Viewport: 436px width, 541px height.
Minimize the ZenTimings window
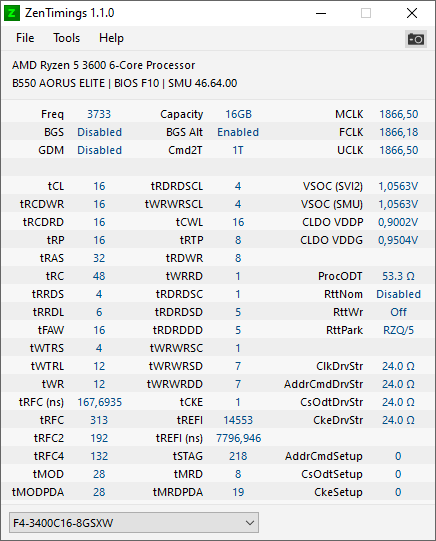pyautogui.click(x=321, y=13)
